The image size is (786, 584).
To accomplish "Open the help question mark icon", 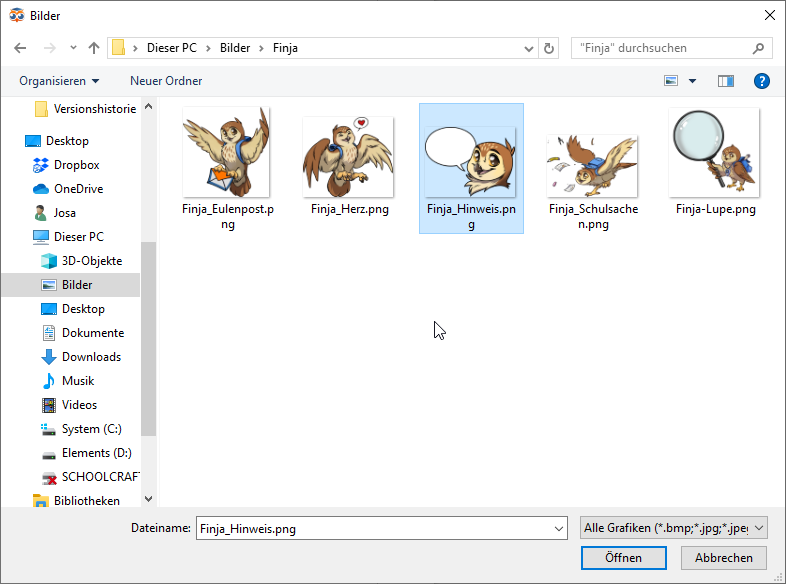I will [x=761, y=81].
